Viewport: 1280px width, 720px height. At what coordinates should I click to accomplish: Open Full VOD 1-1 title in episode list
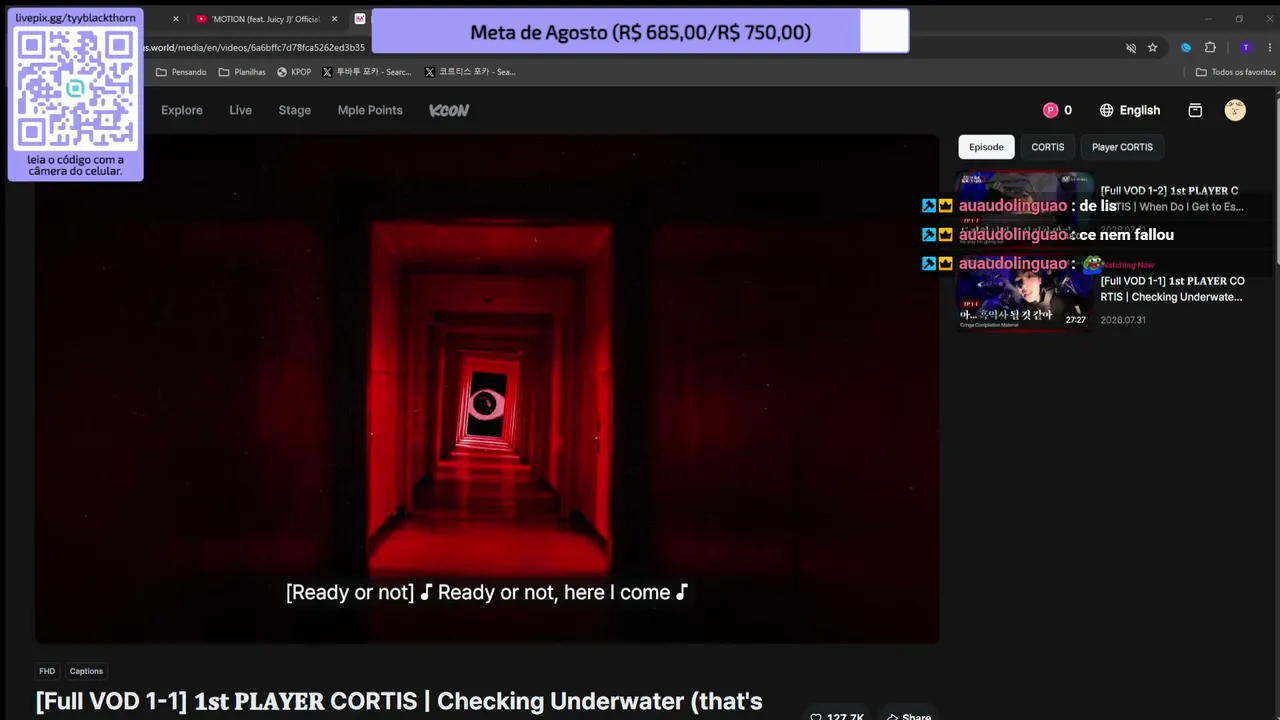[x=1172, y=289]
